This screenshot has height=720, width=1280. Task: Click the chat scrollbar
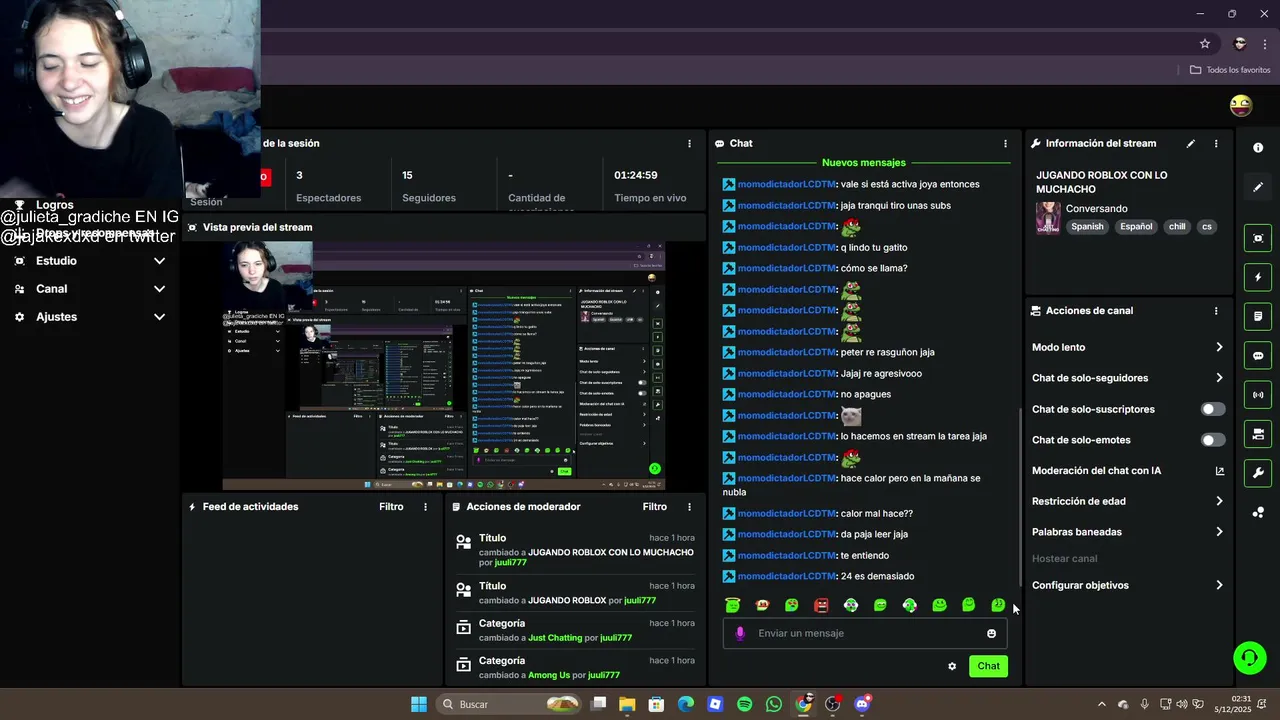point(1019,497)
